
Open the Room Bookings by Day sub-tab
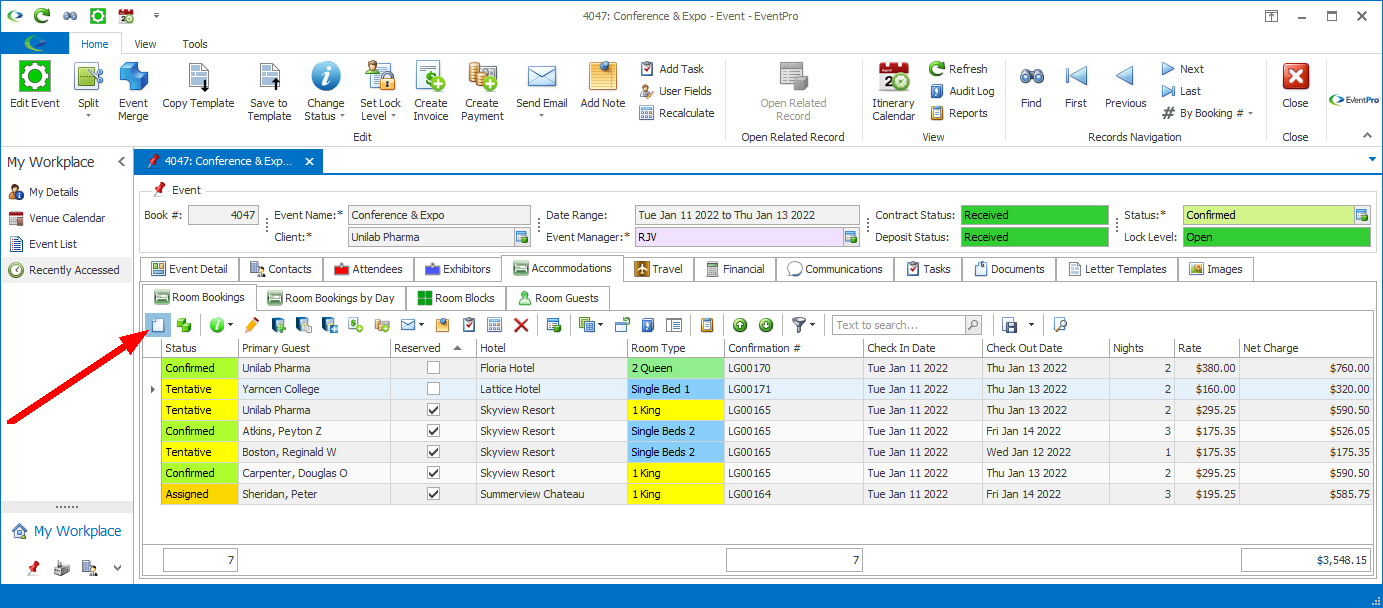[x=331, y=298]
